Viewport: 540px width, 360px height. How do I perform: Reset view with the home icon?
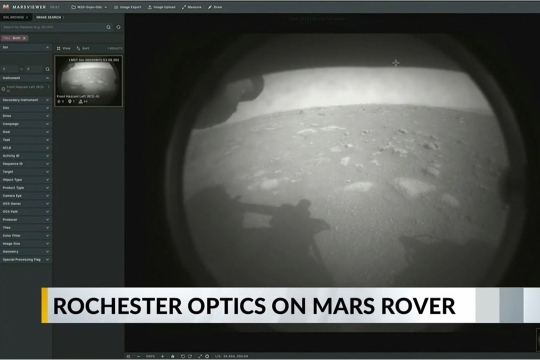[173, 356]
